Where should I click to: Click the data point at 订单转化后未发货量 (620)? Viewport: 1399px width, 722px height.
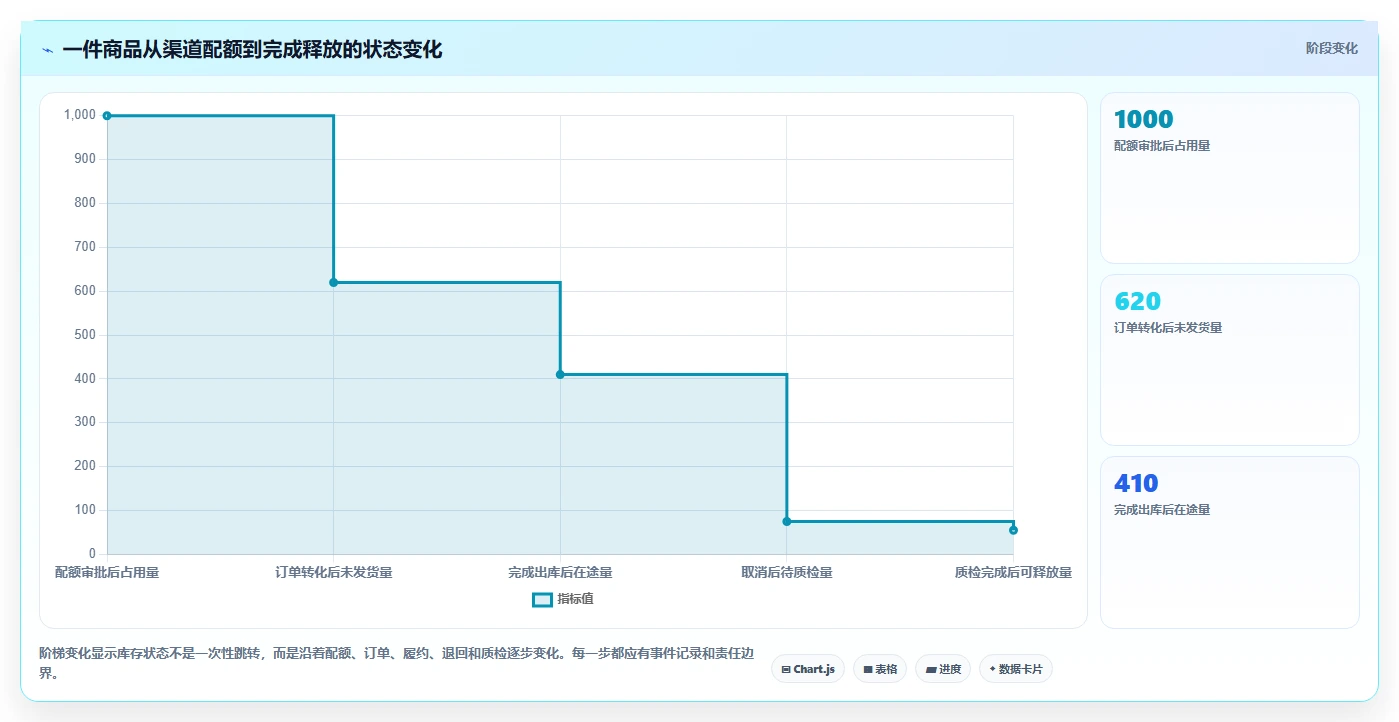pos(333,282)
